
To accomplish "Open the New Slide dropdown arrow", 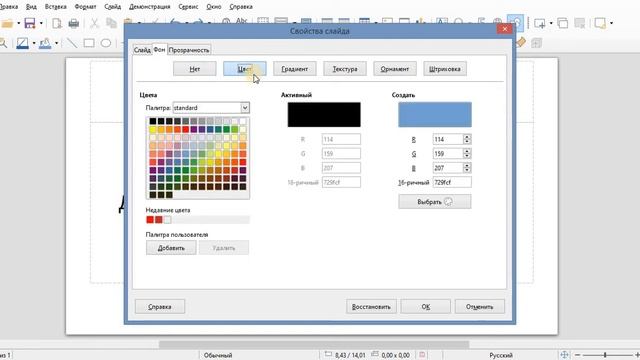I will click(551, 23).
